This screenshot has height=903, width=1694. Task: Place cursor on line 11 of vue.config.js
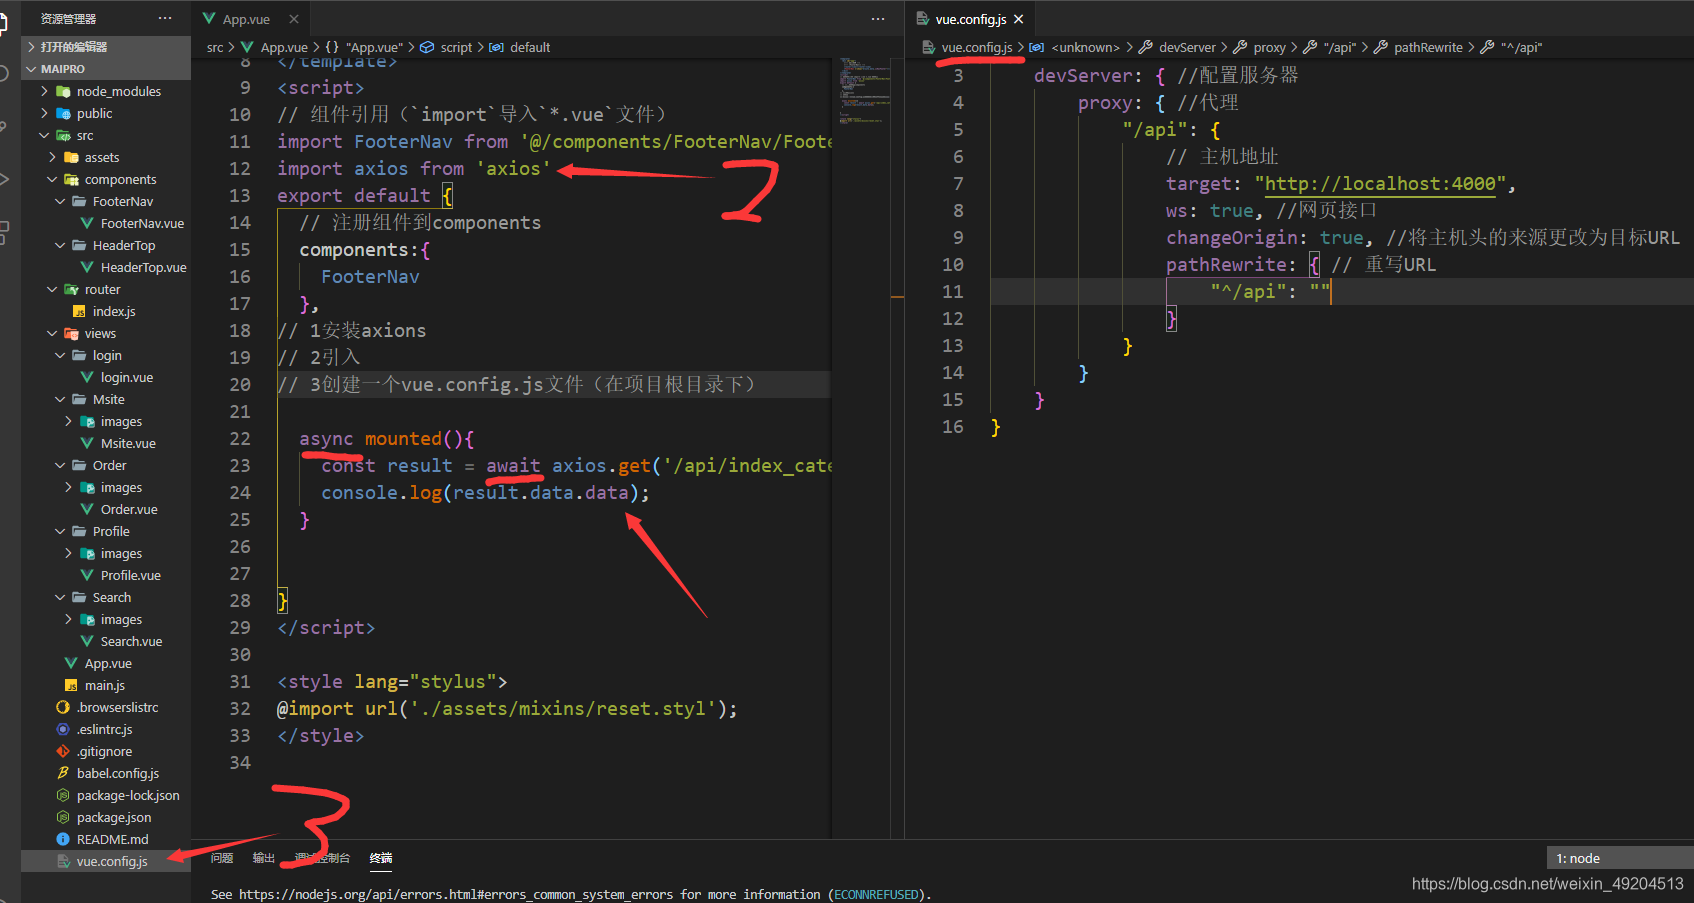click(x=1340, y=291)
